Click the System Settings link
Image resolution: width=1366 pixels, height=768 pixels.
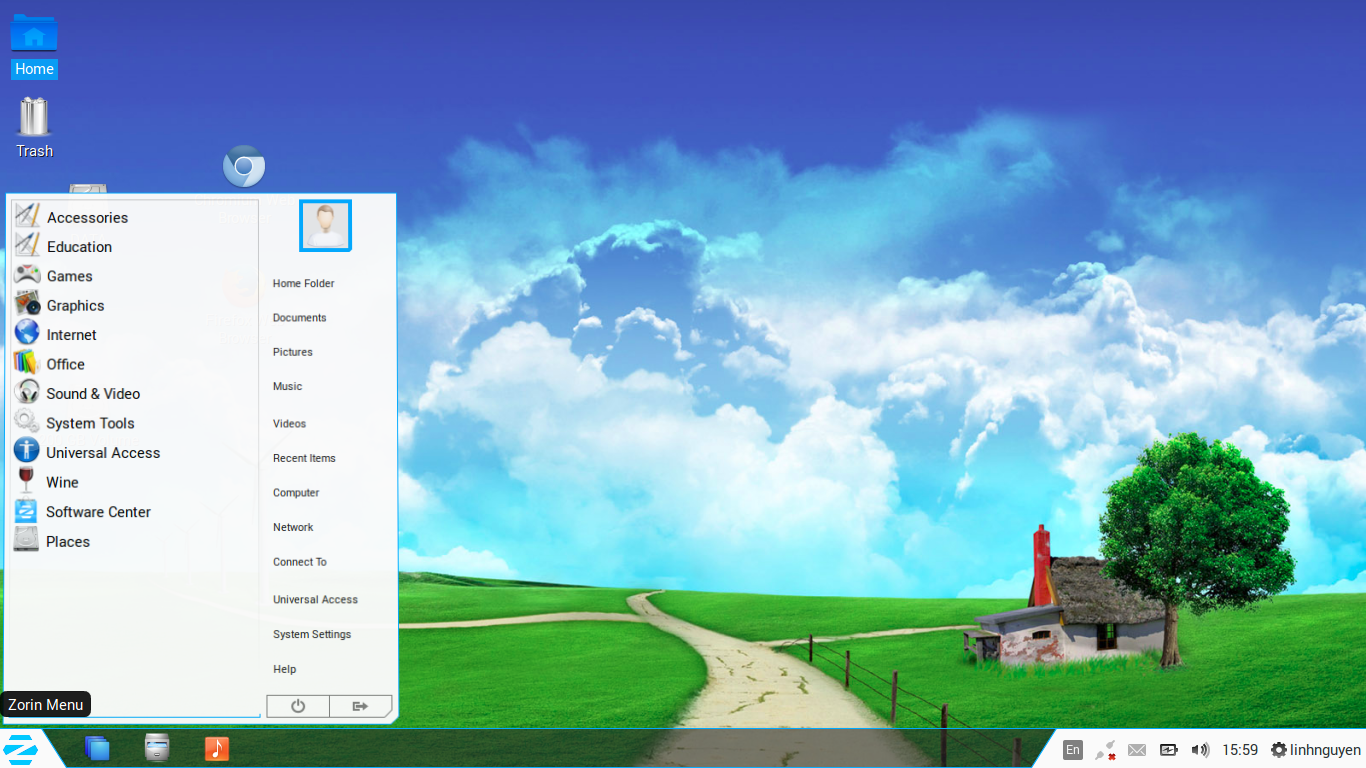[312, 634]
